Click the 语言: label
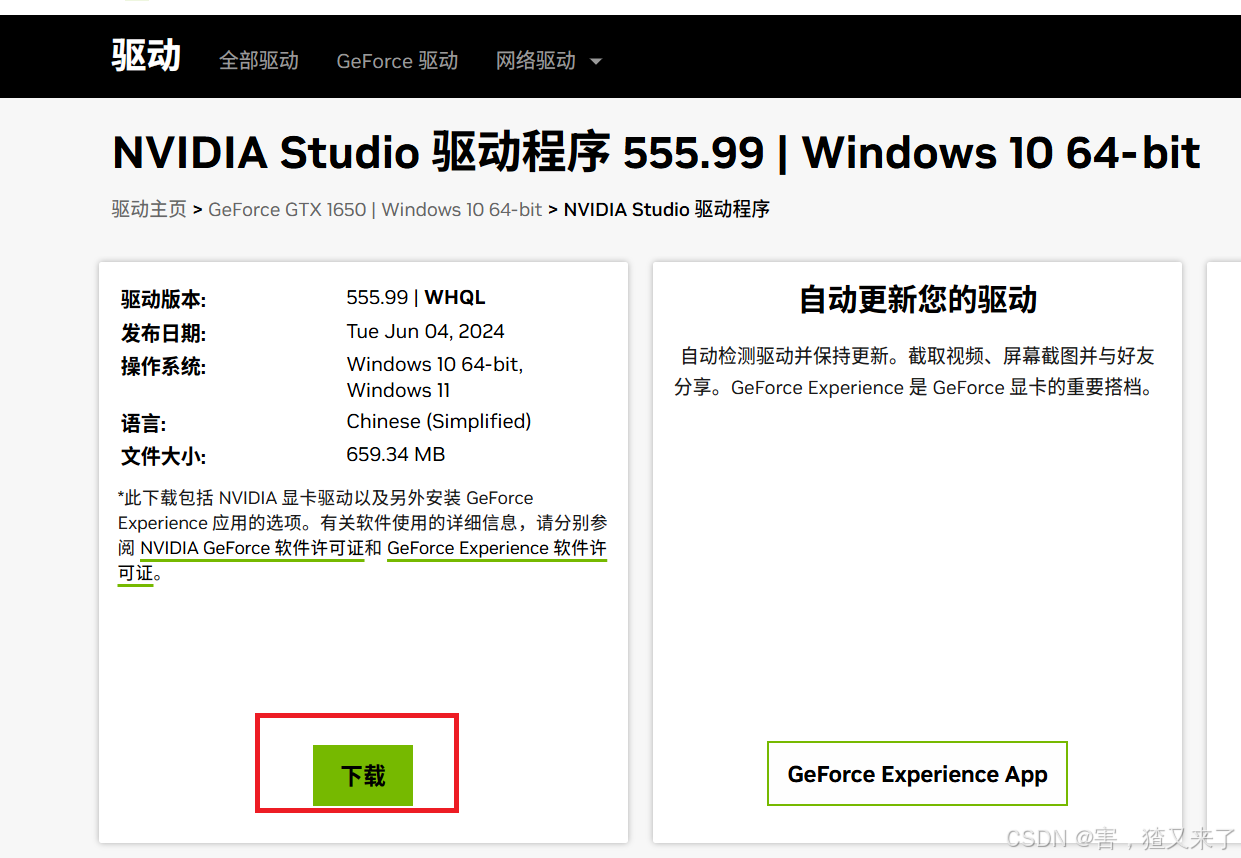 tap(144, 424)
